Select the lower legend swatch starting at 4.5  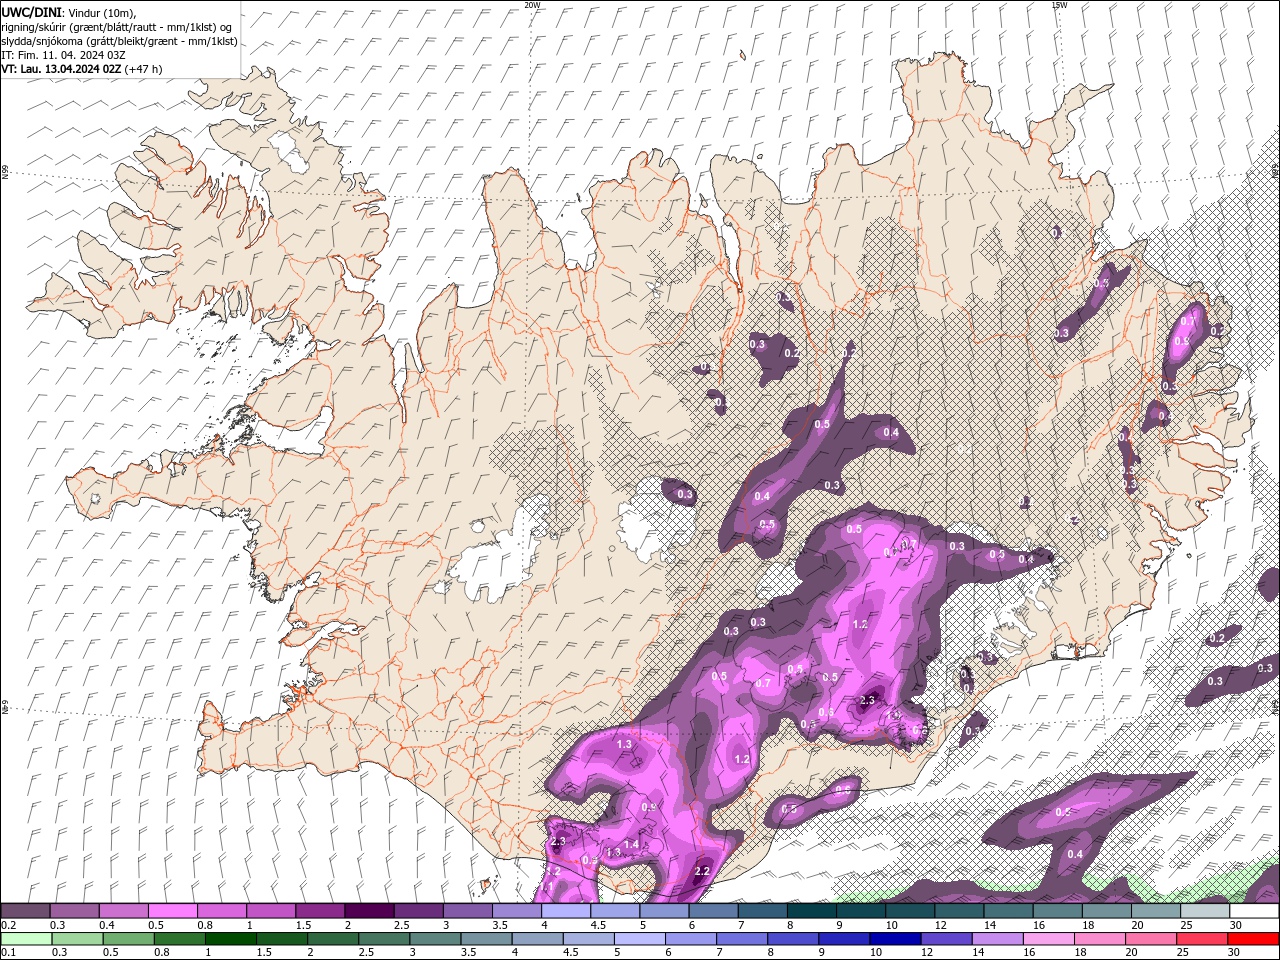click(x=588, y=939)
